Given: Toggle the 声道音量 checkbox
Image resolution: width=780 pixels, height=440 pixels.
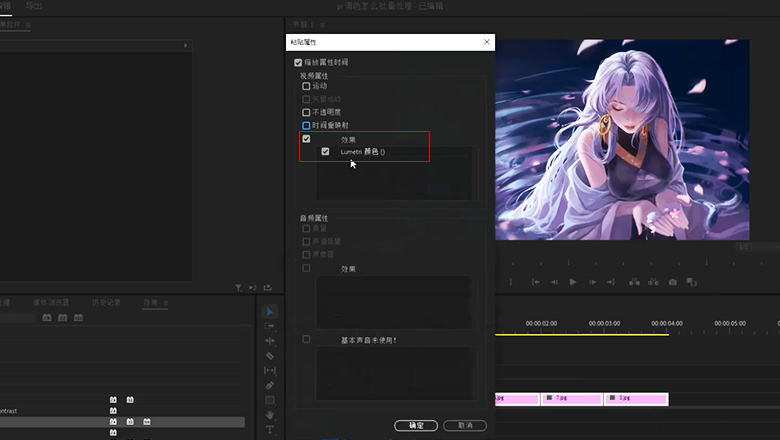Looking at the screenshot, I should coord(306,242).
